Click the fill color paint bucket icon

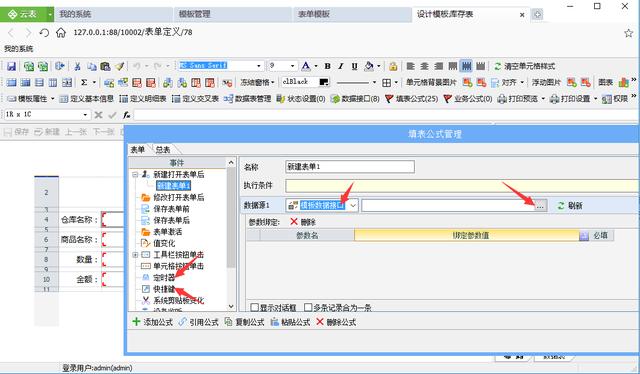[x=369, y=66]
